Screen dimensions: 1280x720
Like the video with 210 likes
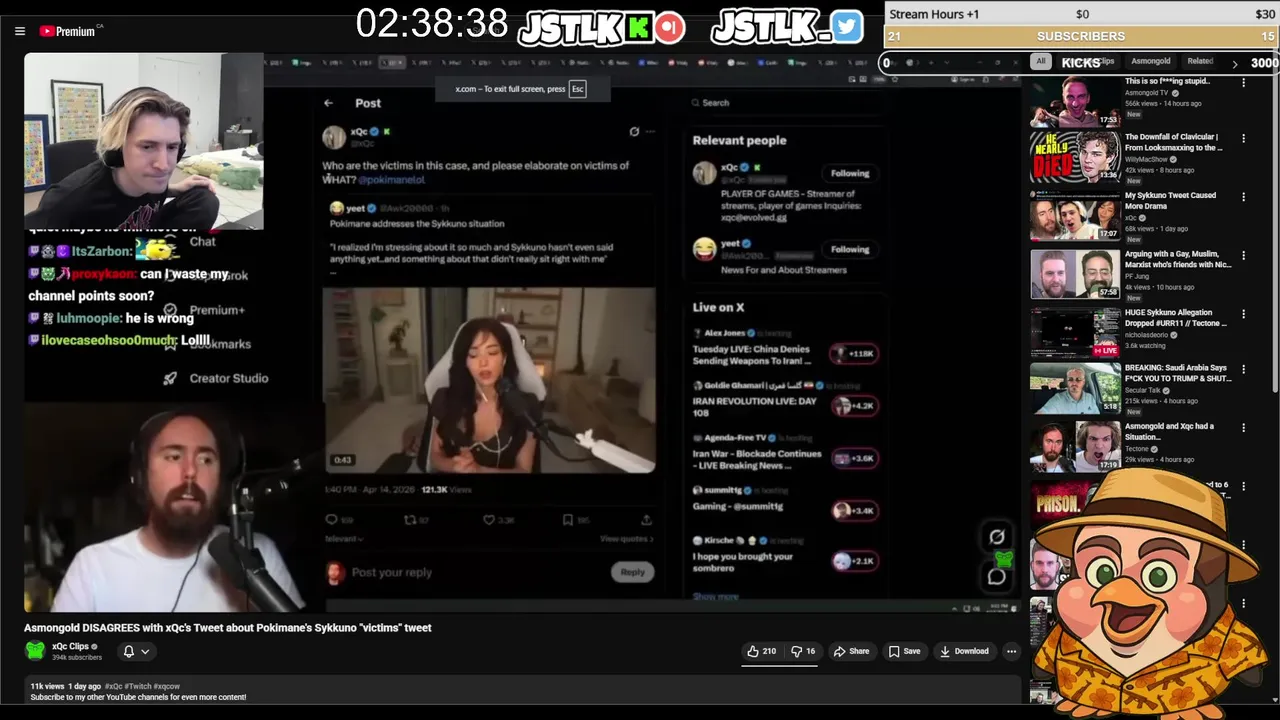click(x=762, y=651)
